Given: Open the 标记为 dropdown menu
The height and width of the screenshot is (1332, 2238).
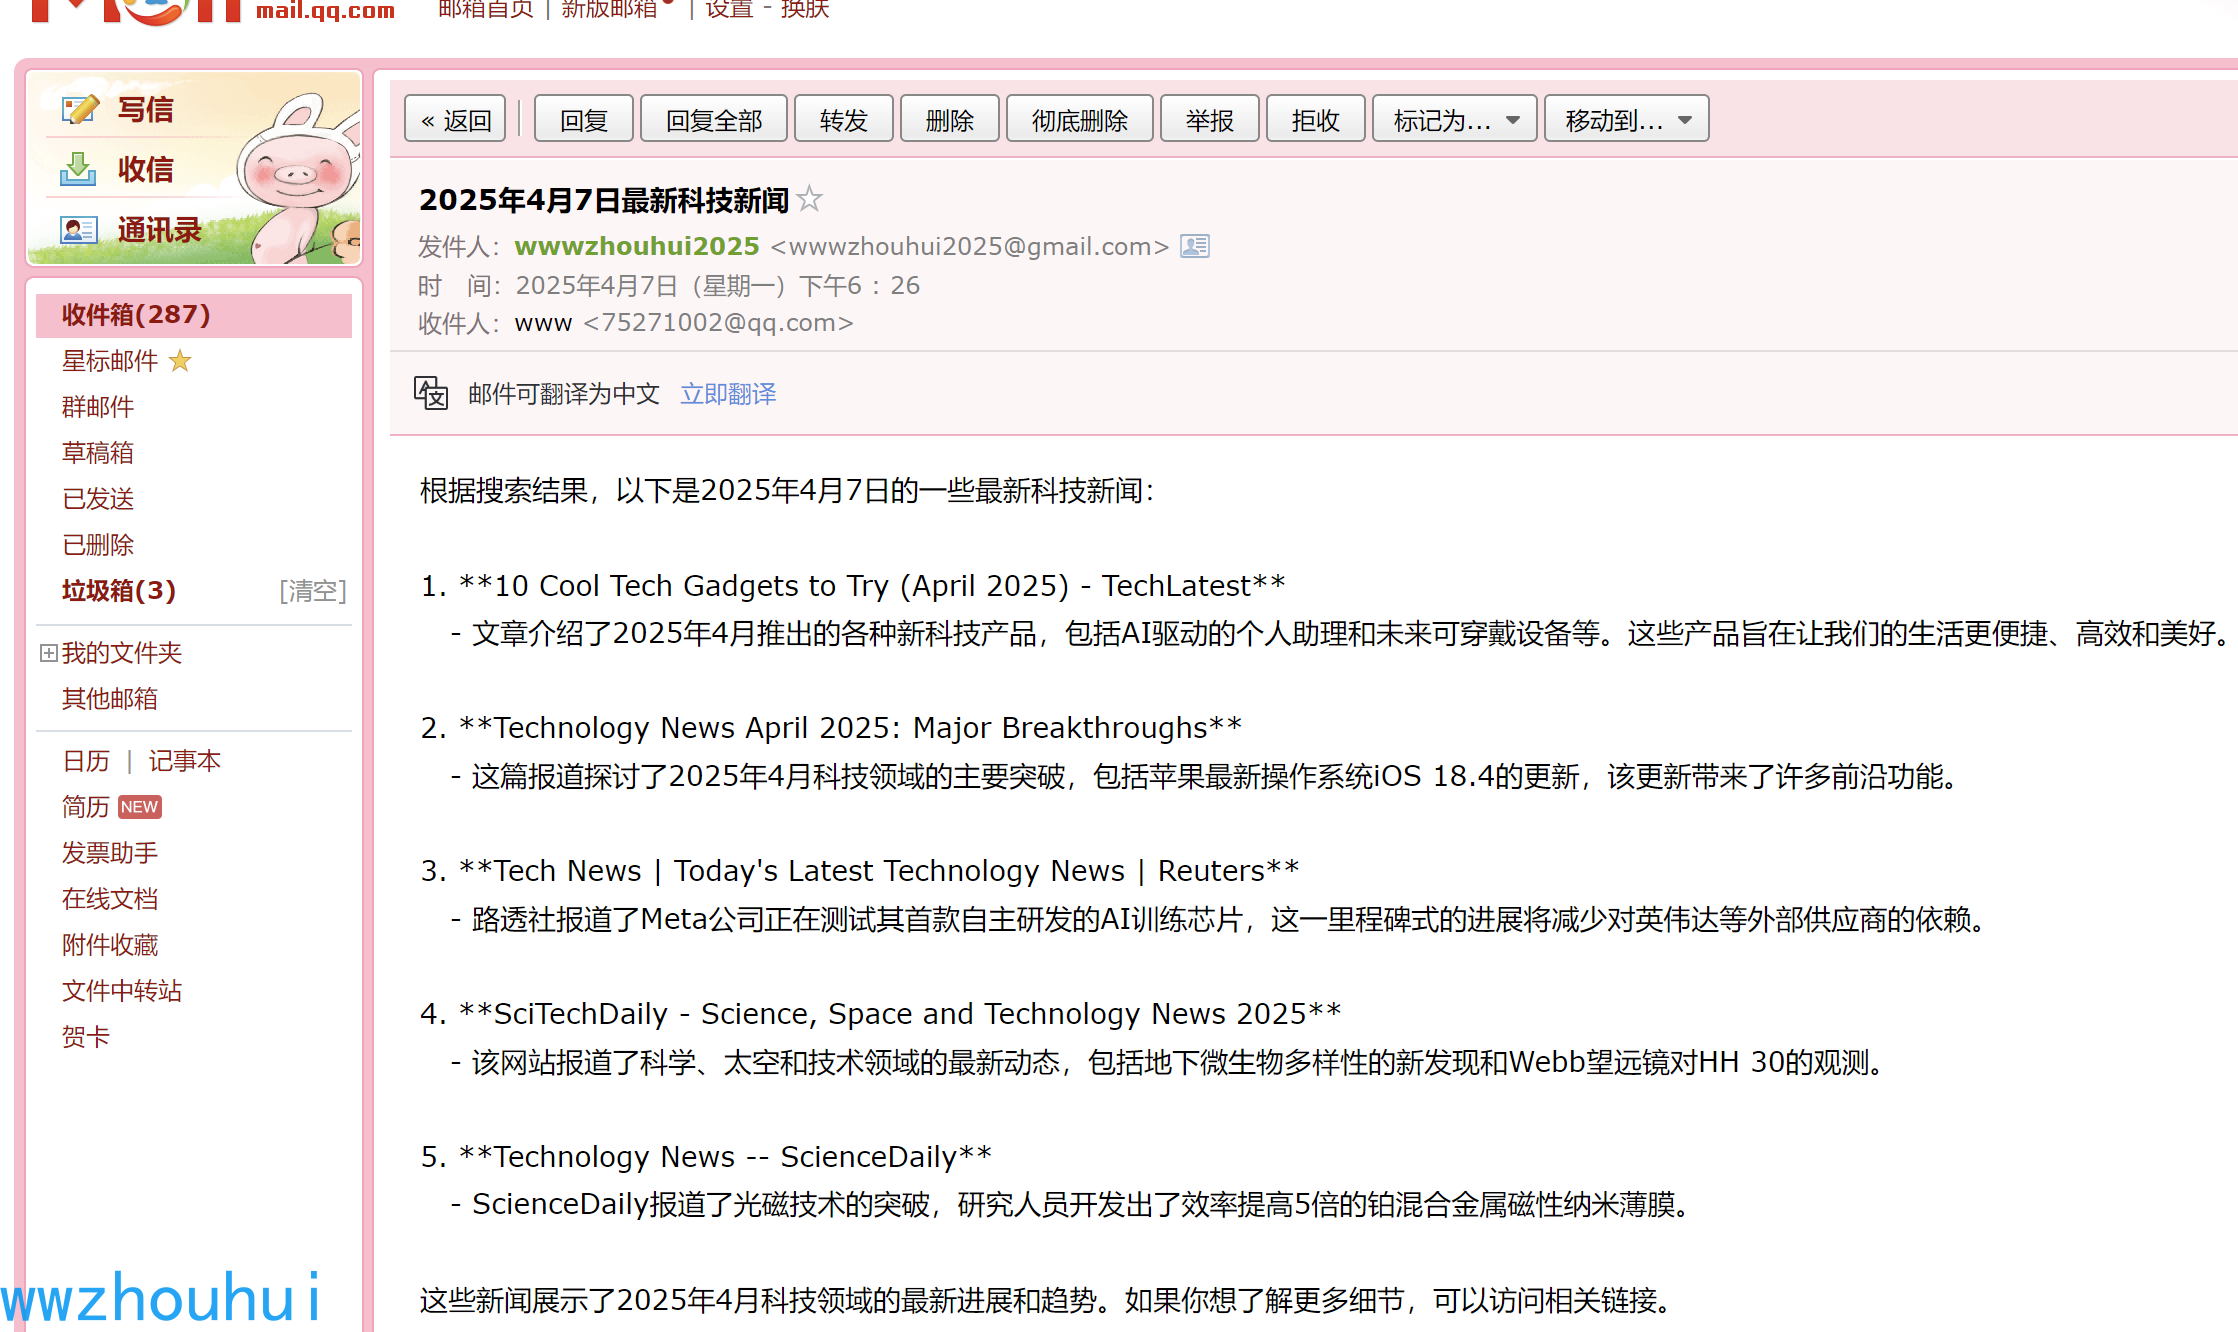Looking at the screenshot, I should [1454, 120].
